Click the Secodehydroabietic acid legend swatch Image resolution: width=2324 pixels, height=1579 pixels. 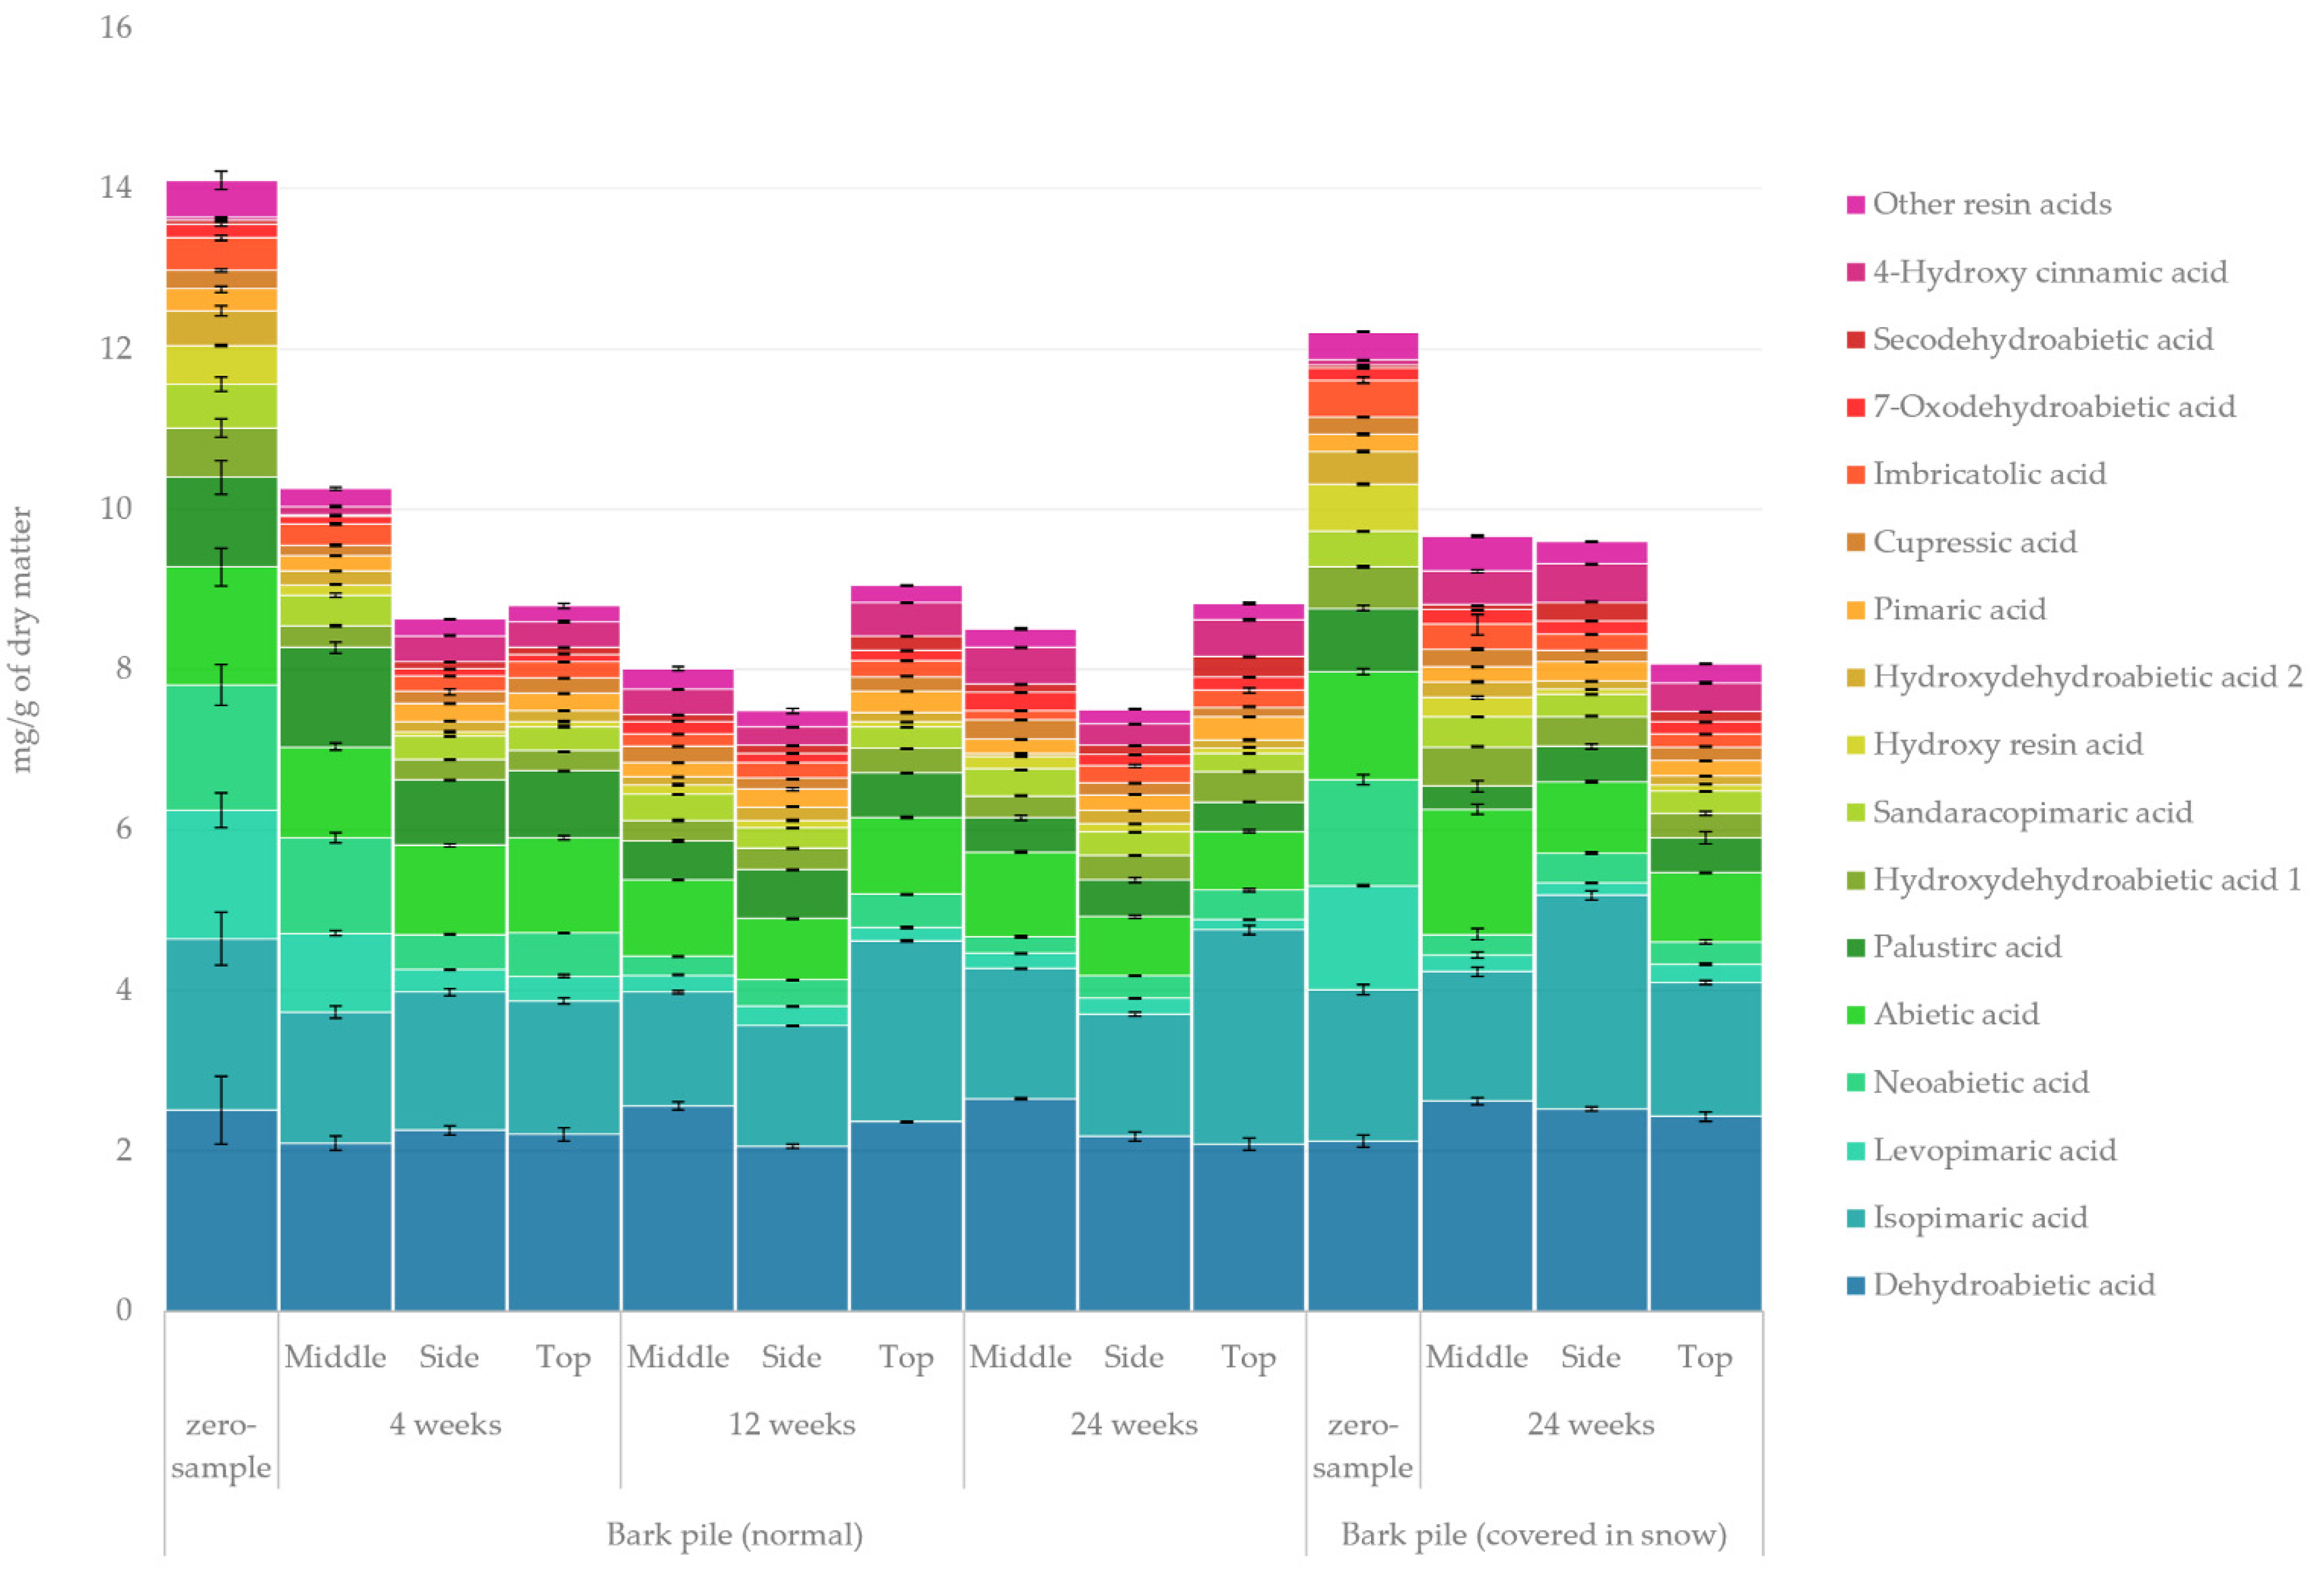tap(1855, 340)
